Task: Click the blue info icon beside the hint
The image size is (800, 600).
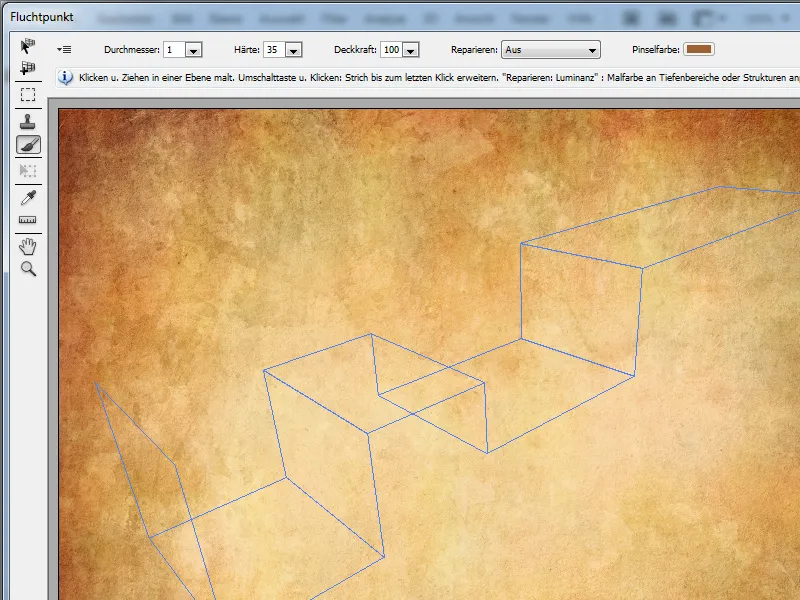Action: [x=65, y=78]
